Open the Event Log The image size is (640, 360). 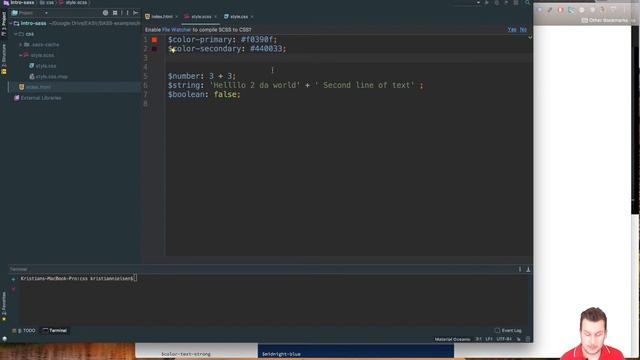pyautogui.click(x=508, y=331)
